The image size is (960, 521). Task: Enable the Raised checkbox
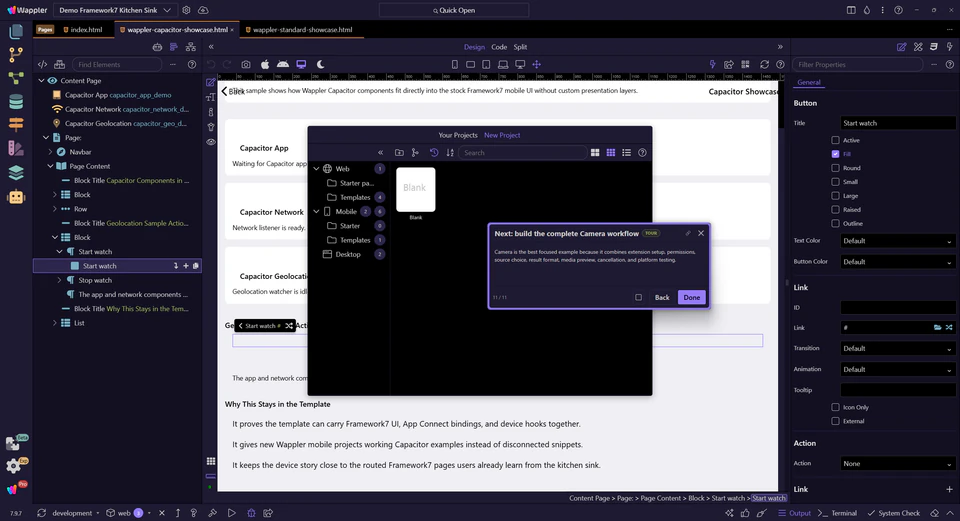[x=835, y=209]
